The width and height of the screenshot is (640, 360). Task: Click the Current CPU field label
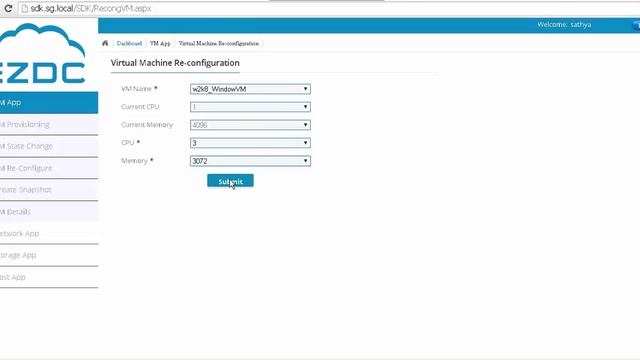coord(140,107)
